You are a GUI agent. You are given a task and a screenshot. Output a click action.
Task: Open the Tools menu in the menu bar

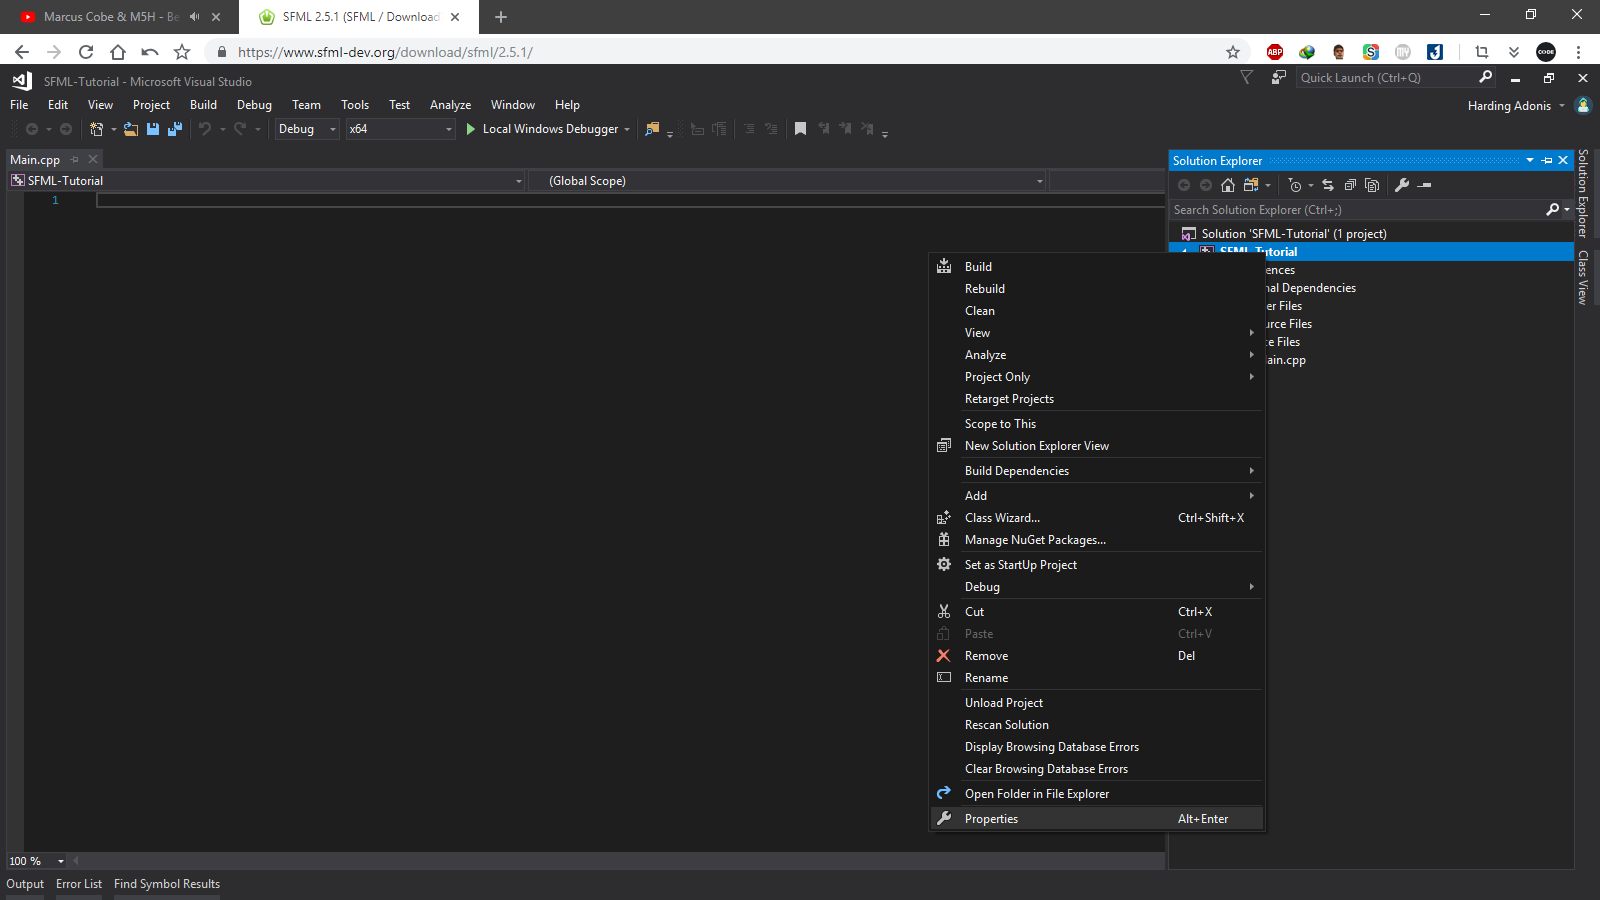(355, 105)
